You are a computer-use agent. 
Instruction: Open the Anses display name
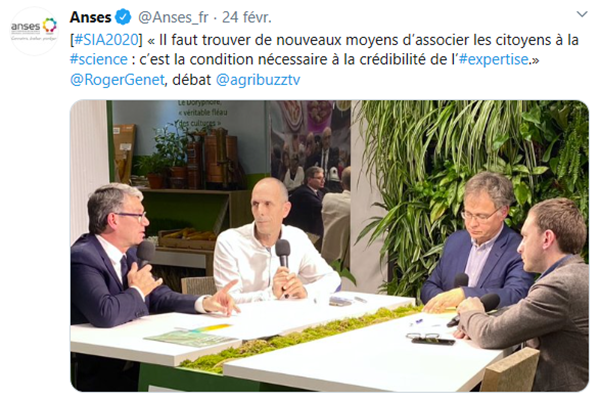[x=90, y=17]
